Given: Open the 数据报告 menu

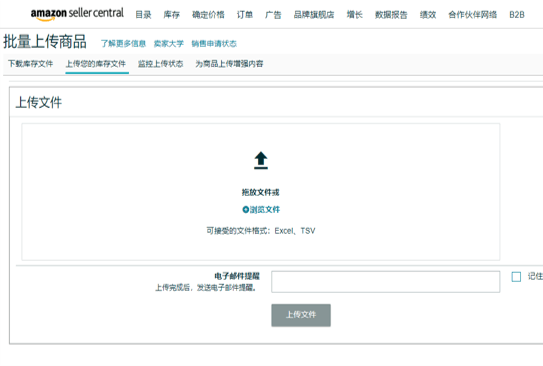Looking at the screenshot, I should coord(391,15).
